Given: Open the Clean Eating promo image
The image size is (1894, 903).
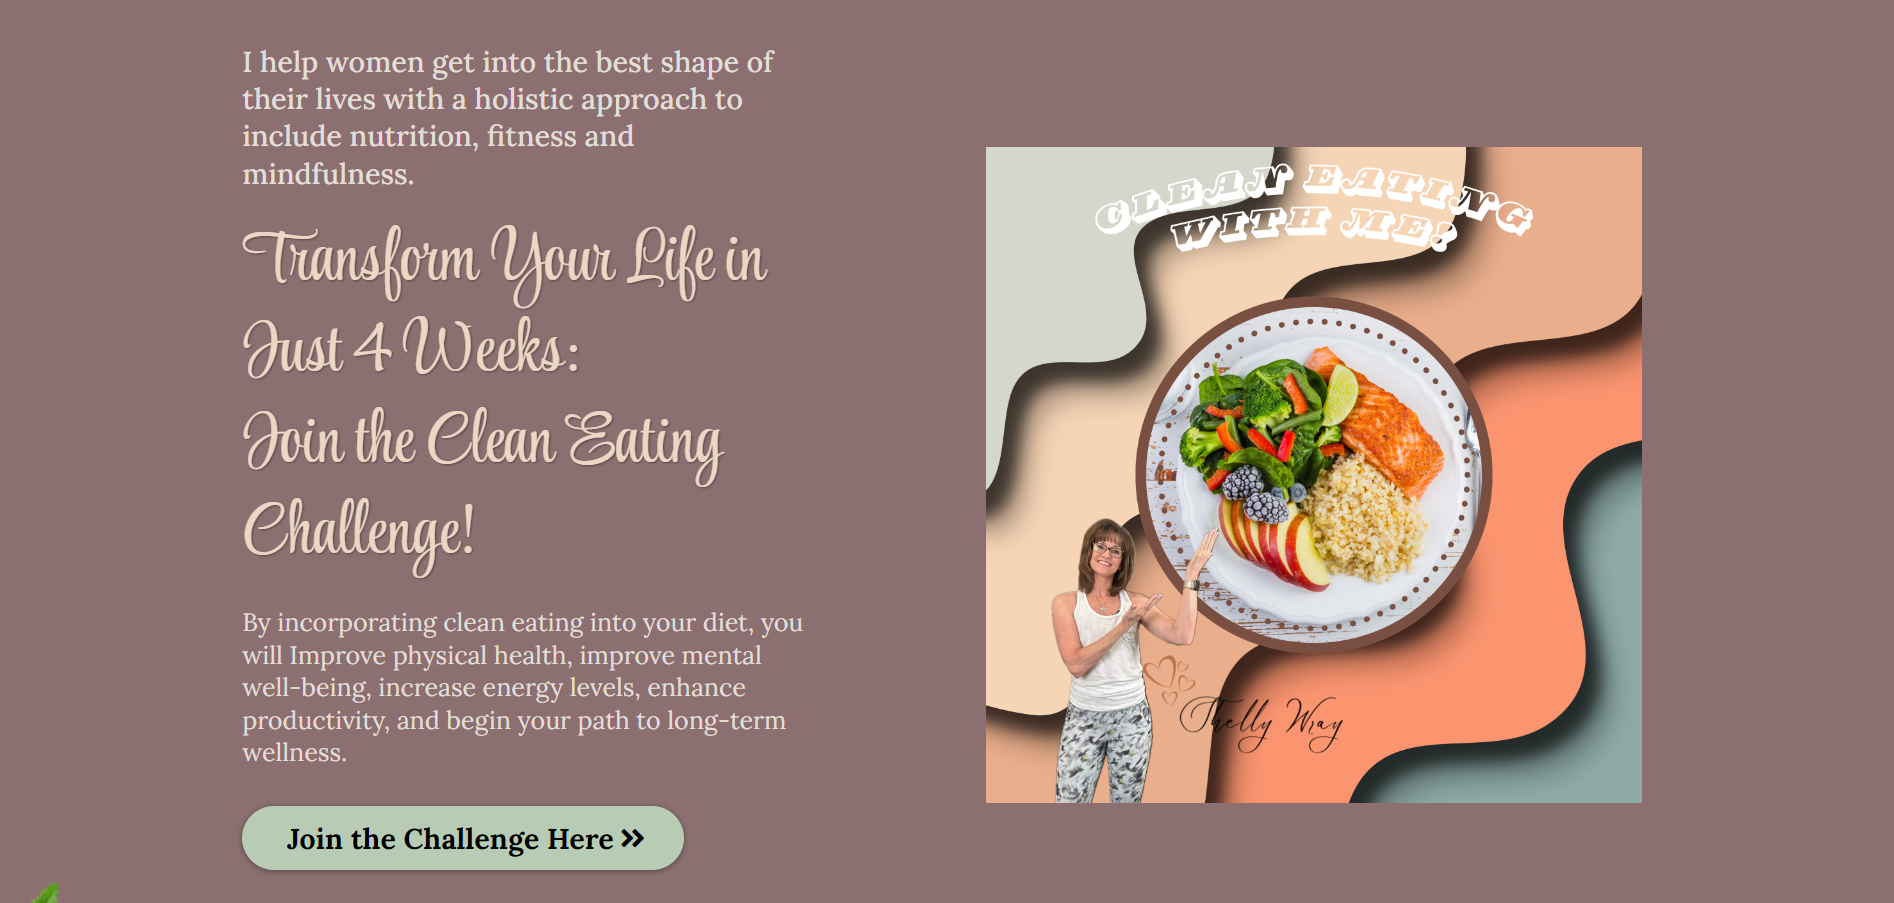Looking at the screenshot, I should tap(1313, 475).
